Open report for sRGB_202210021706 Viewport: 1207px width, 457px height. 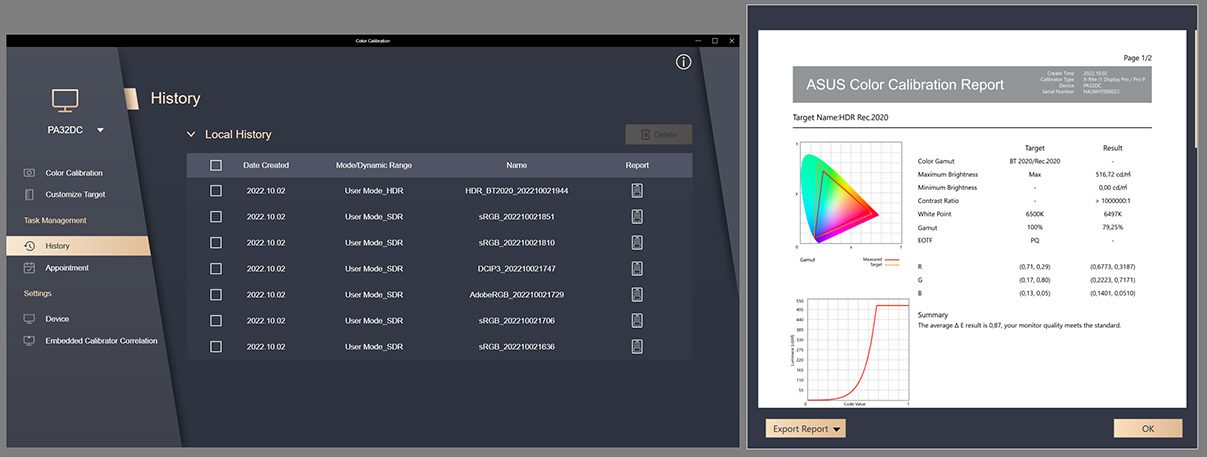click(637, 320)
